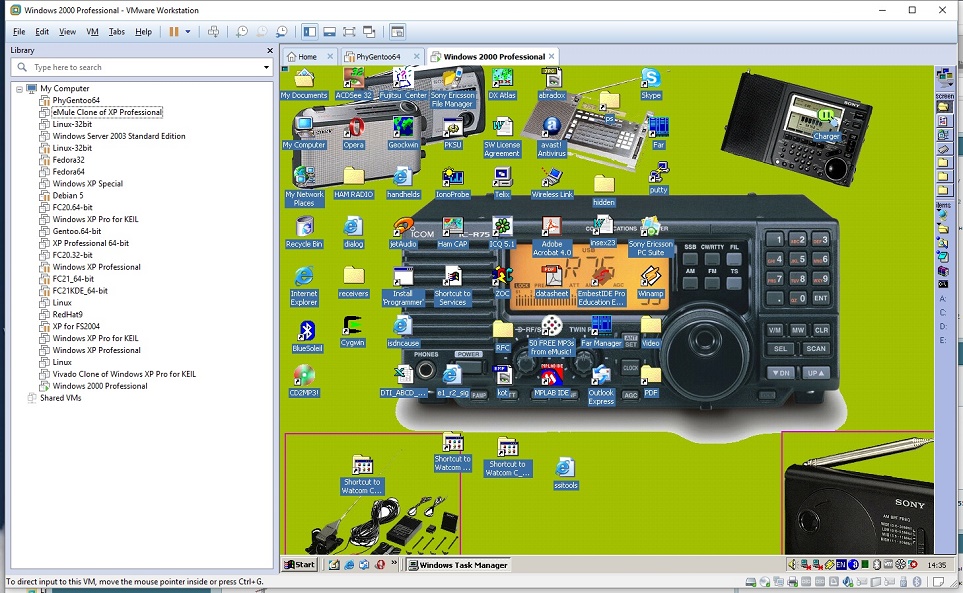
Task: Close the Library panel
Action: tap(270, 50)
